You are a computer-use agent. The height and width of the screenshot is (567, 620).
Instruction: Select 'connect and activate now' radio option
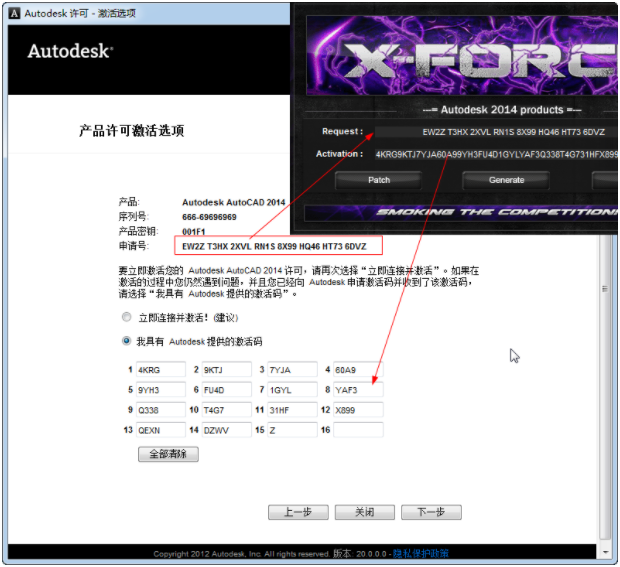tap(127, 317)
